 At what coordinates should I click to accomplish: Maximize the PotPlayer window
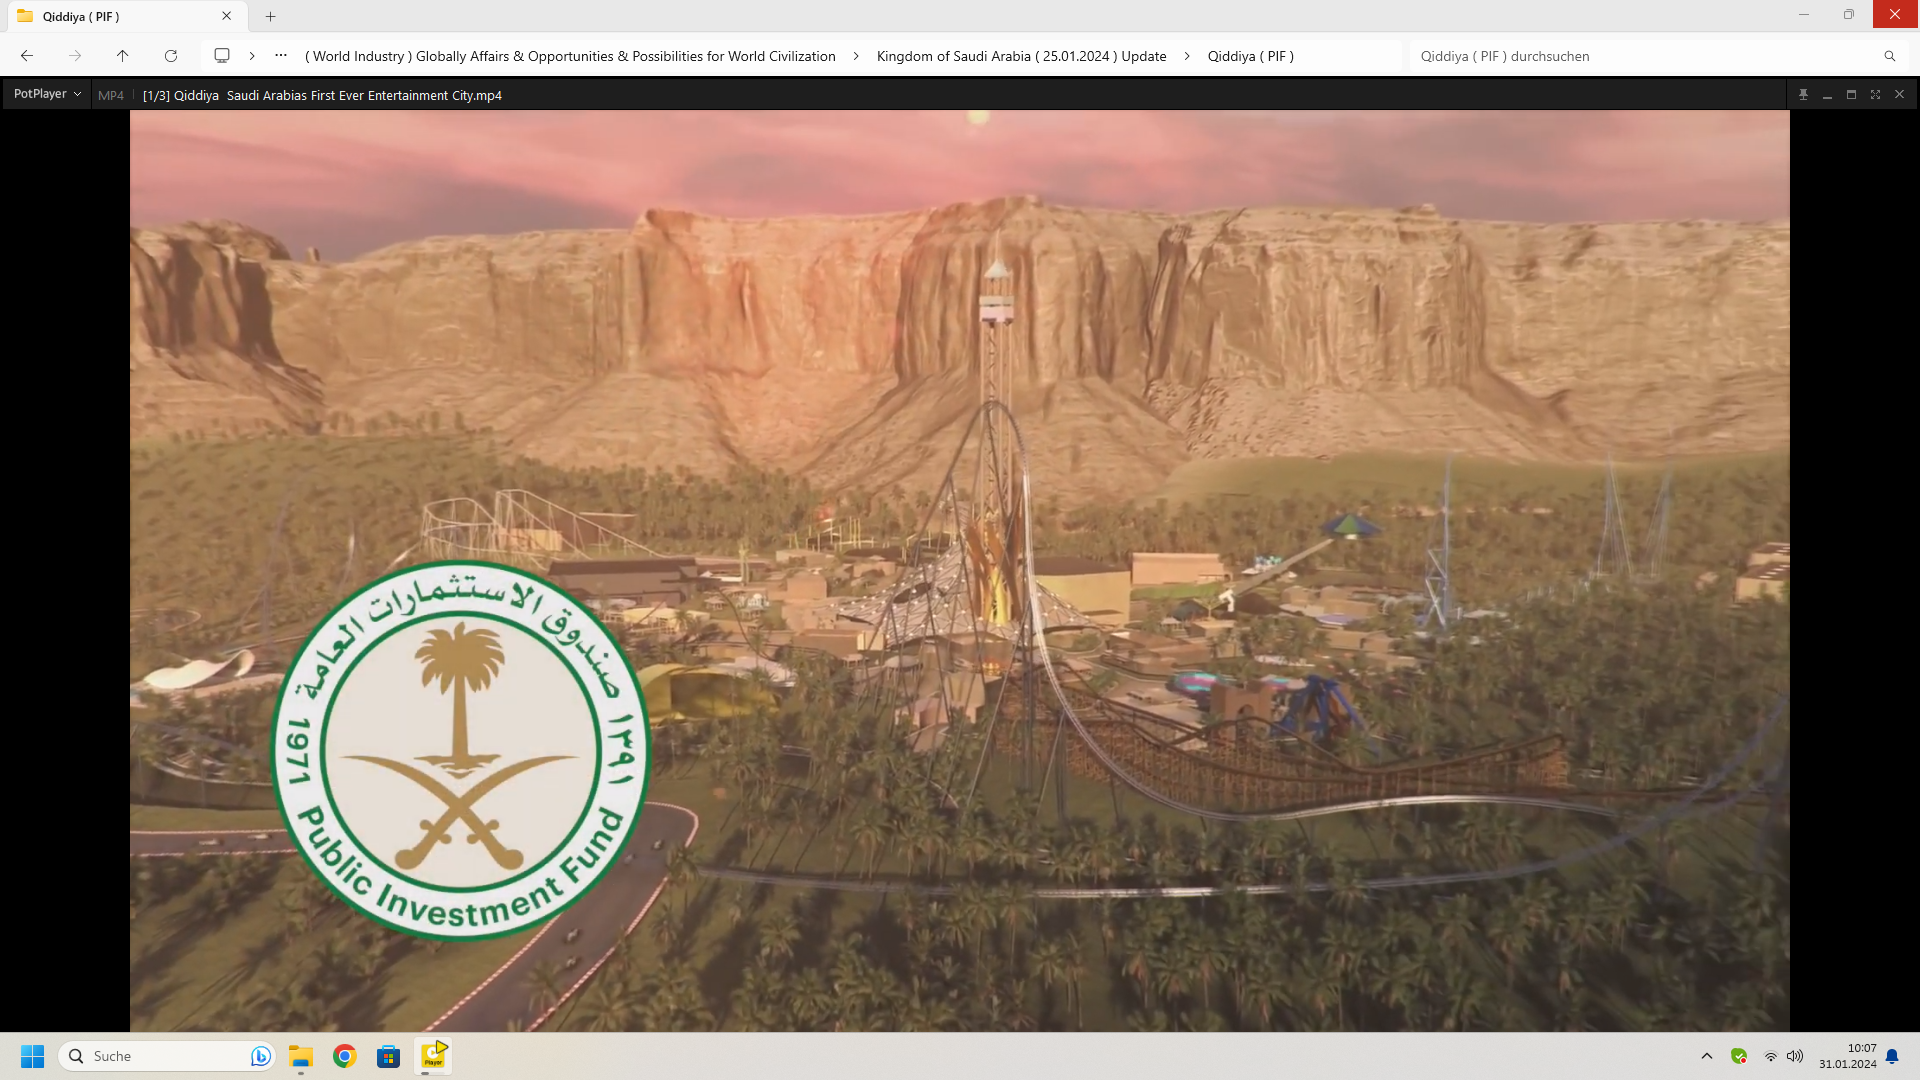click(1851, 94)
